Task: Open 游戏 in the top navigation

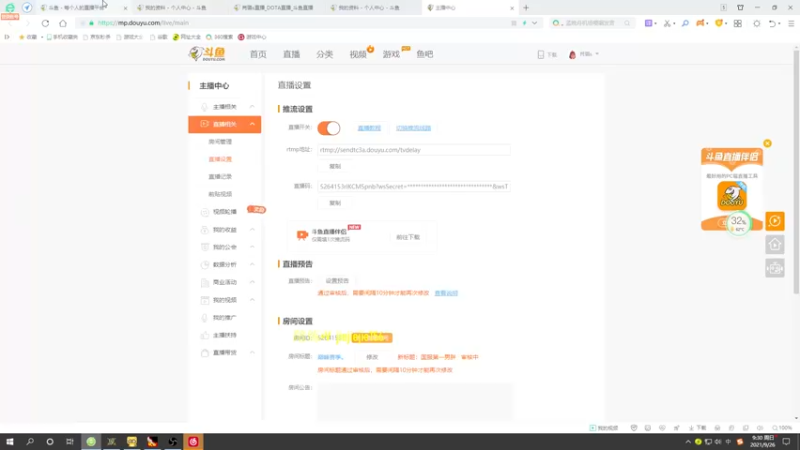Action: click(391, 54)
